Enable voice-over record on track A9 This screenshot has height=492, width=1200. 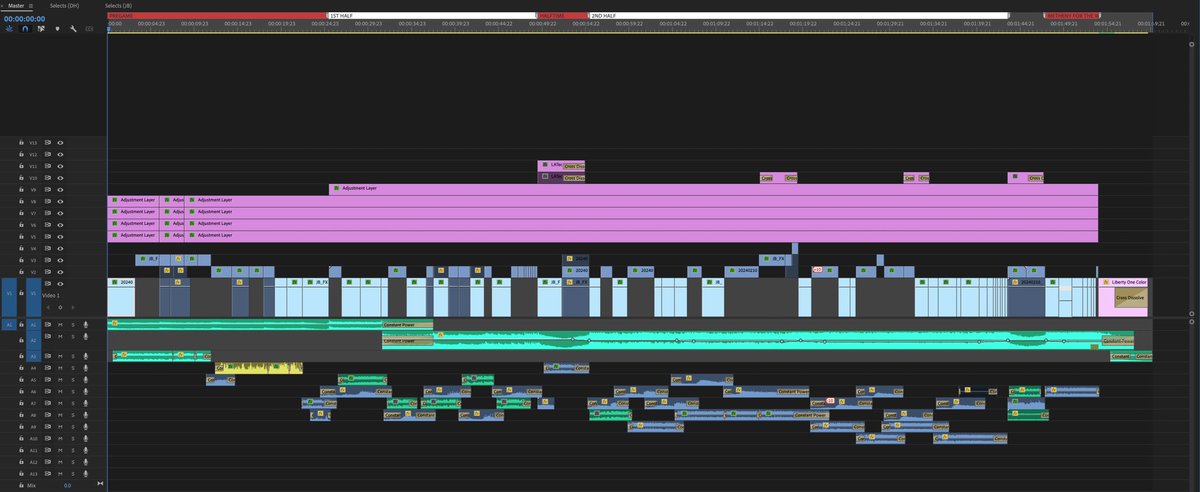(85, 427)
